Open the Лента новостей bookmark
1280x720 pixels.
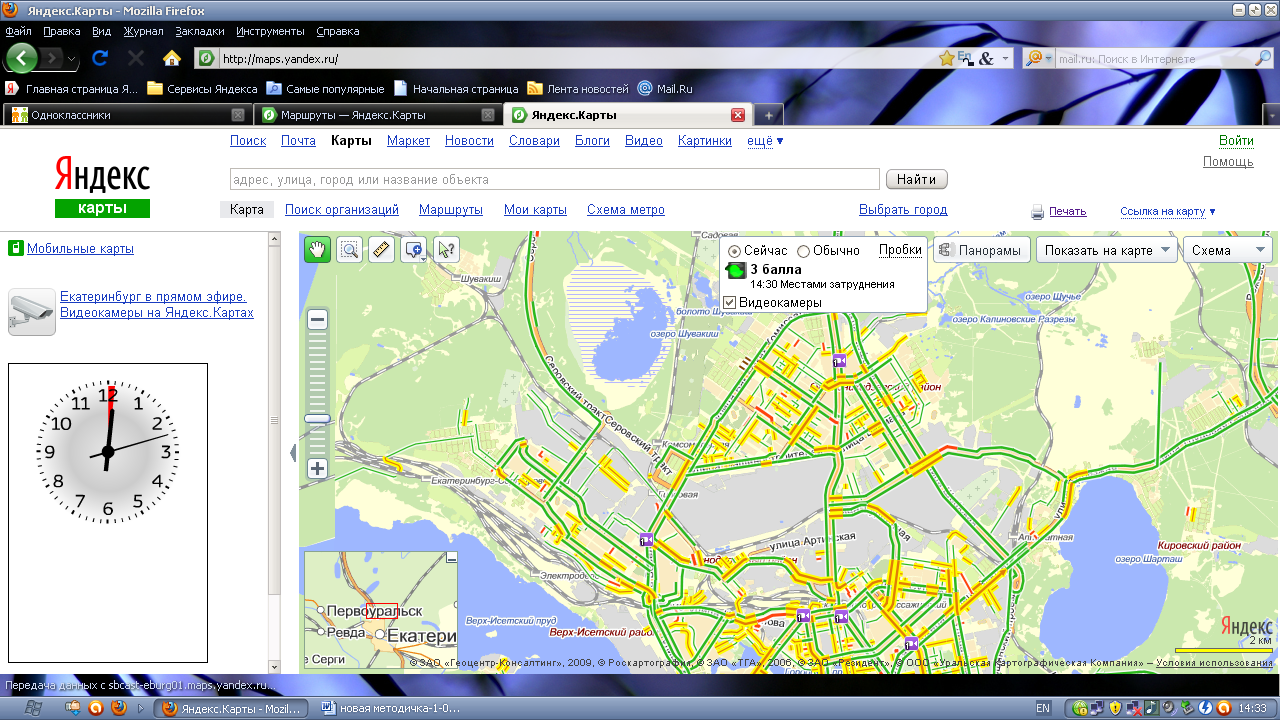(578, 89)
